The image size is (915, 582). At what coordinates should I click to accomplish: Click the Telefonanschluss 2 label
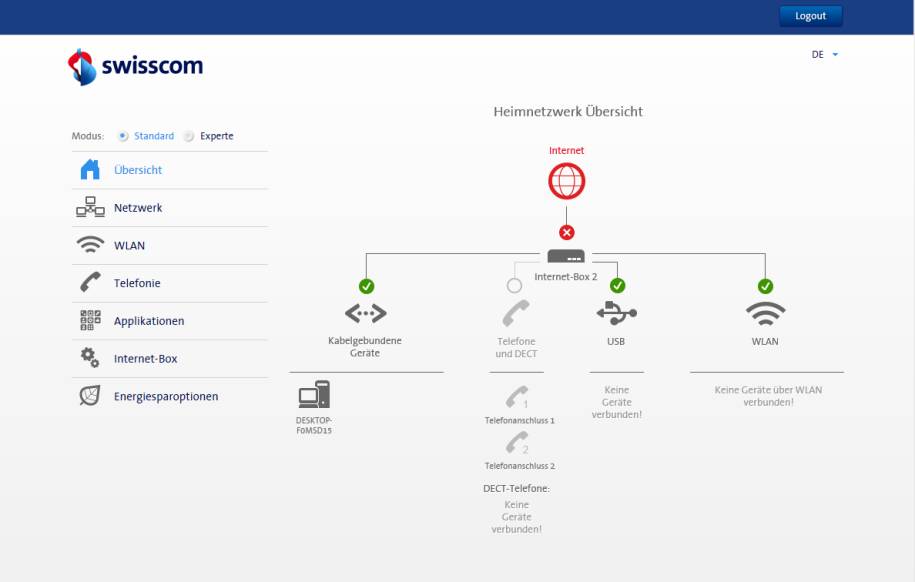coord(519,466)
